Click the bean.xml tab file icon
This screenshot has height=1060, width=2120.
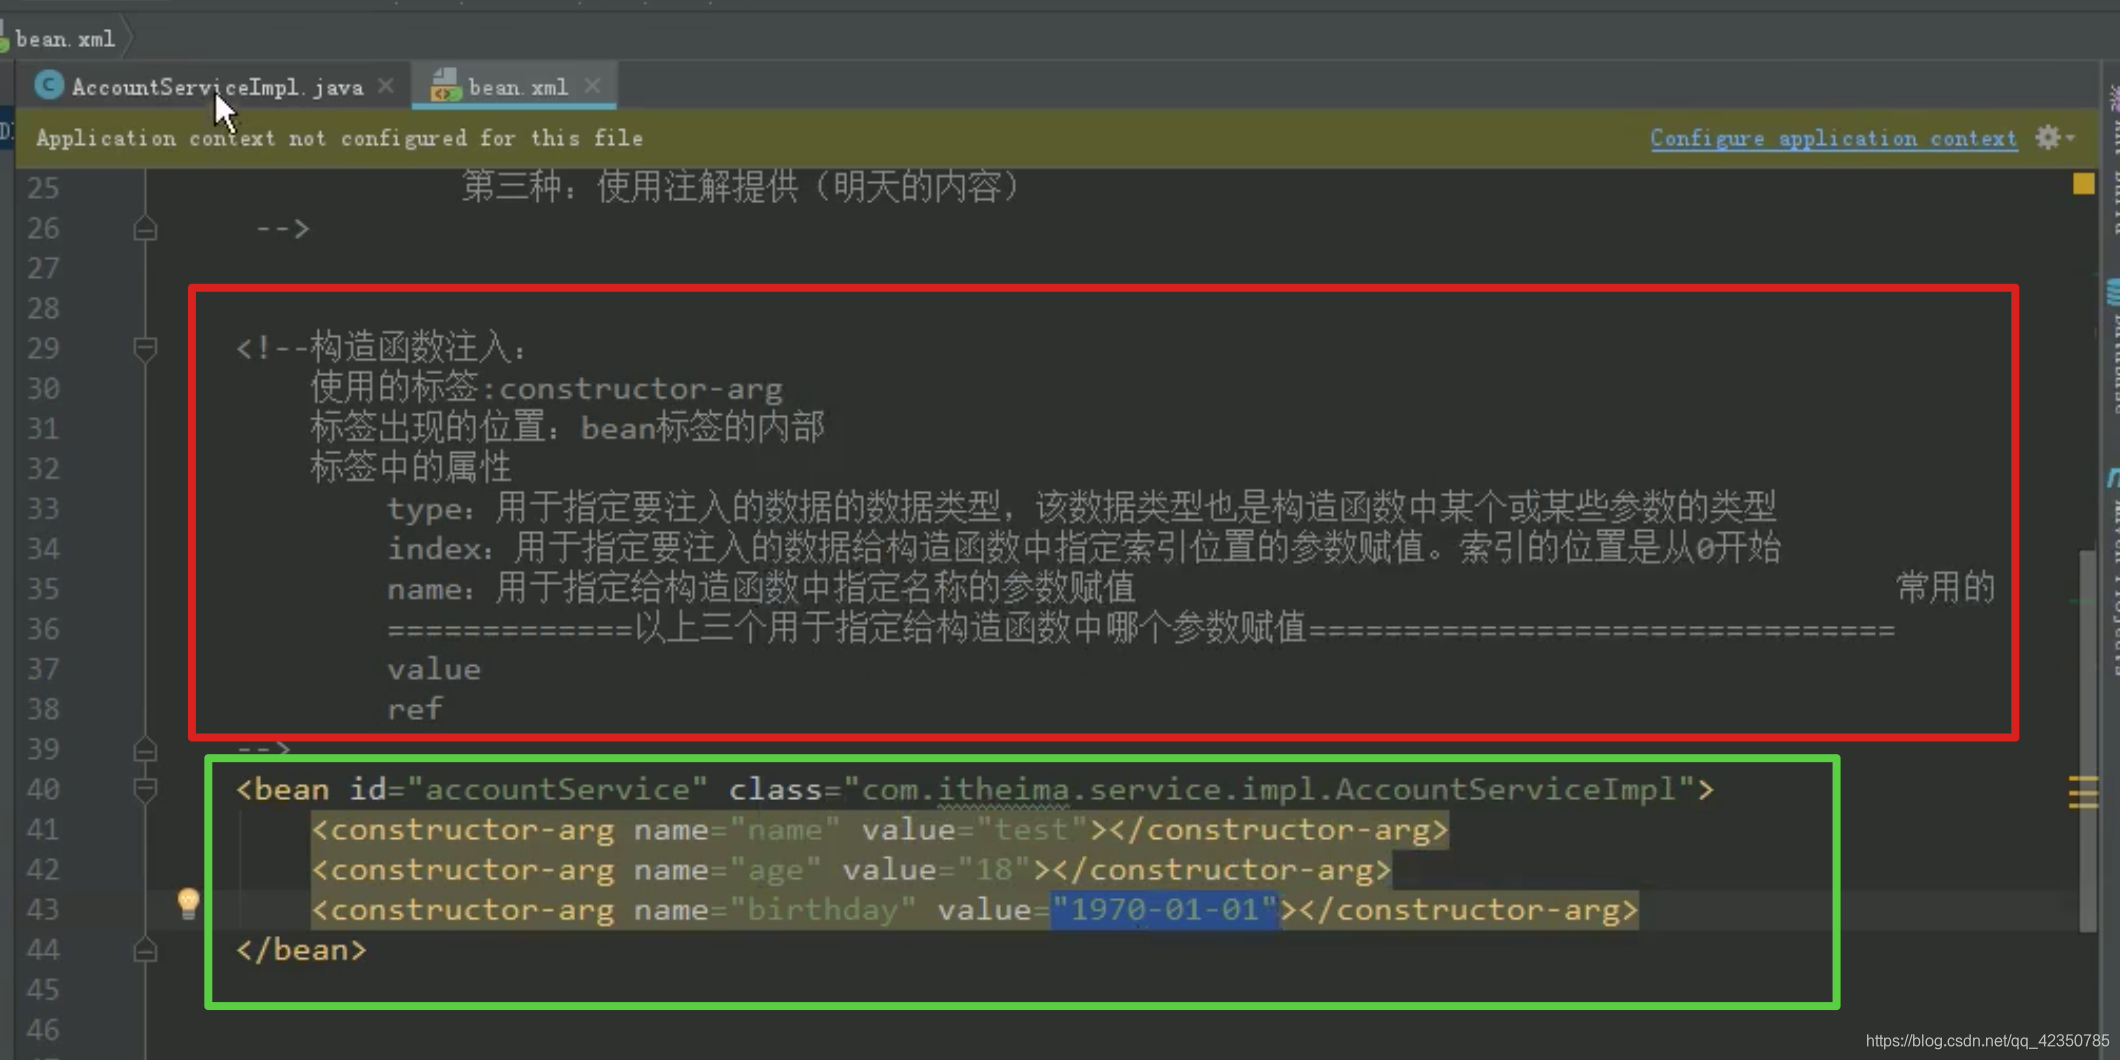click(x=445, y=87)
